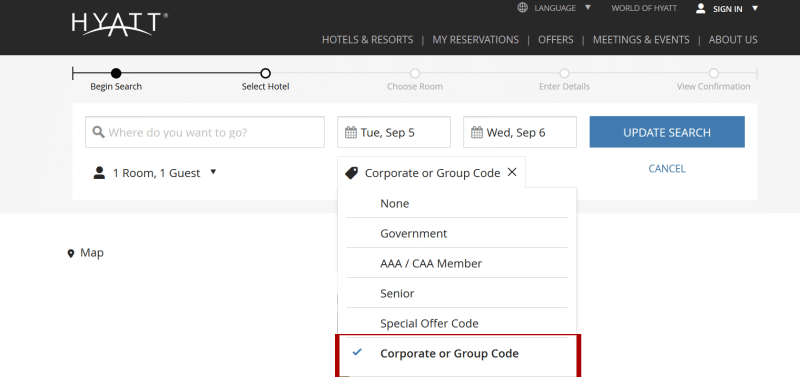Open Offers menu item
800x377 pixels.
tap(556, 40)
